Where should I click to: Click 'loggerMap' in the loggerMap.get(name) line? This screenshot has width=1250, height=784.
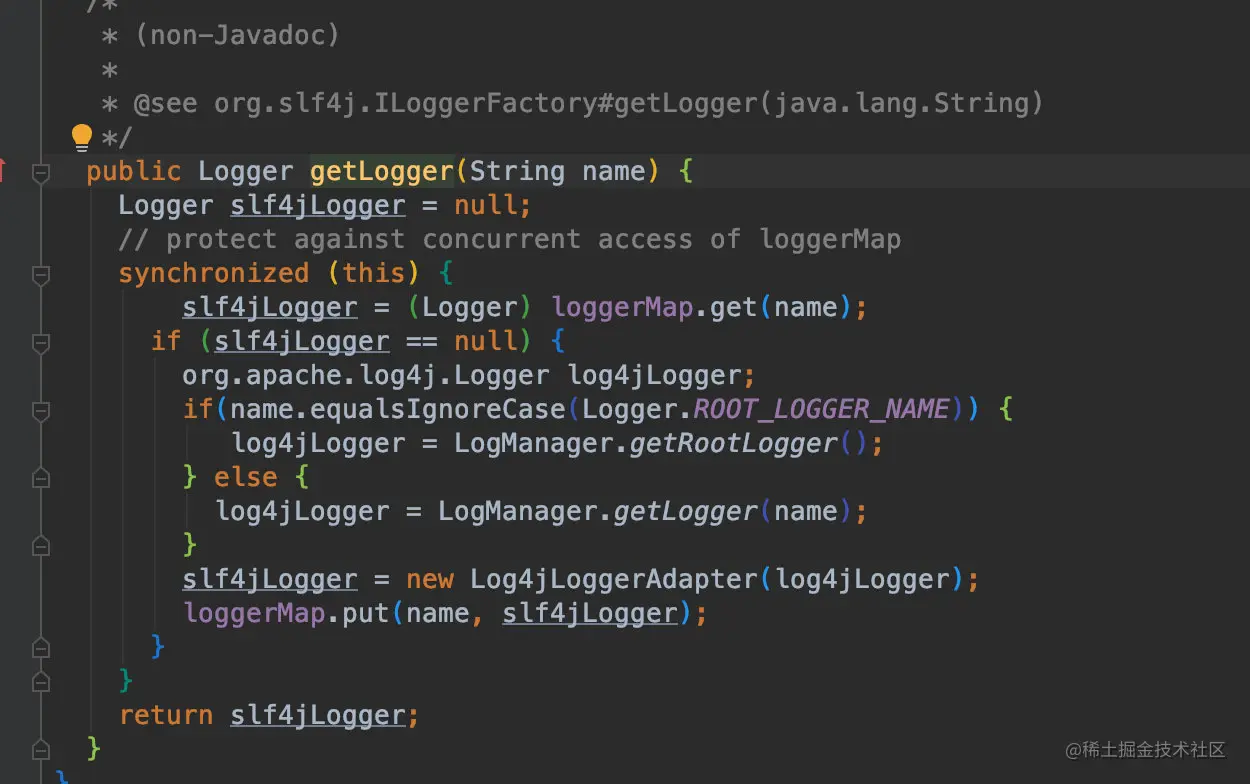tap(622, 308)
